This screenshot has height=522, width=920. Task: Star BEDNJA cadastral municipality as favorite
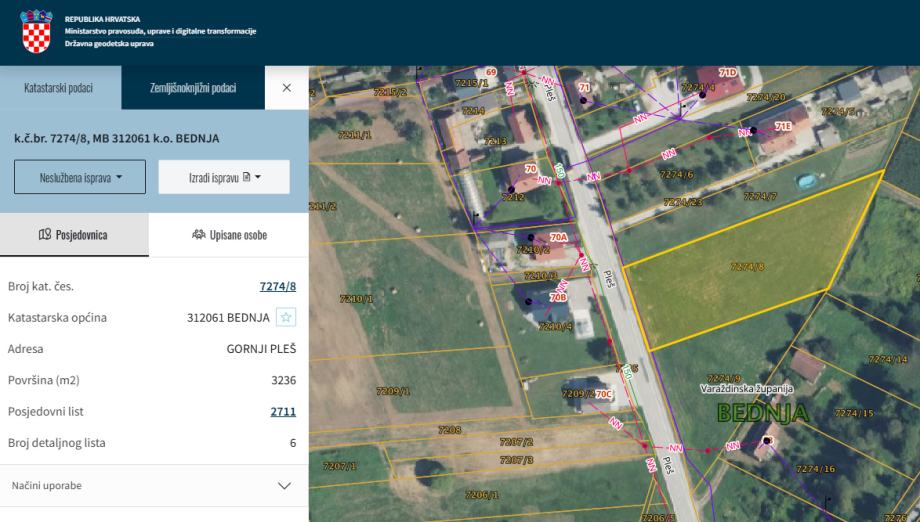[286, 318]
